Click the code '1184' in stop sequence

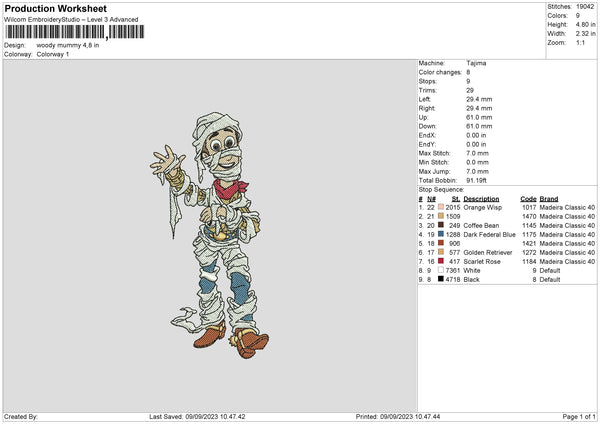[529, 262]
